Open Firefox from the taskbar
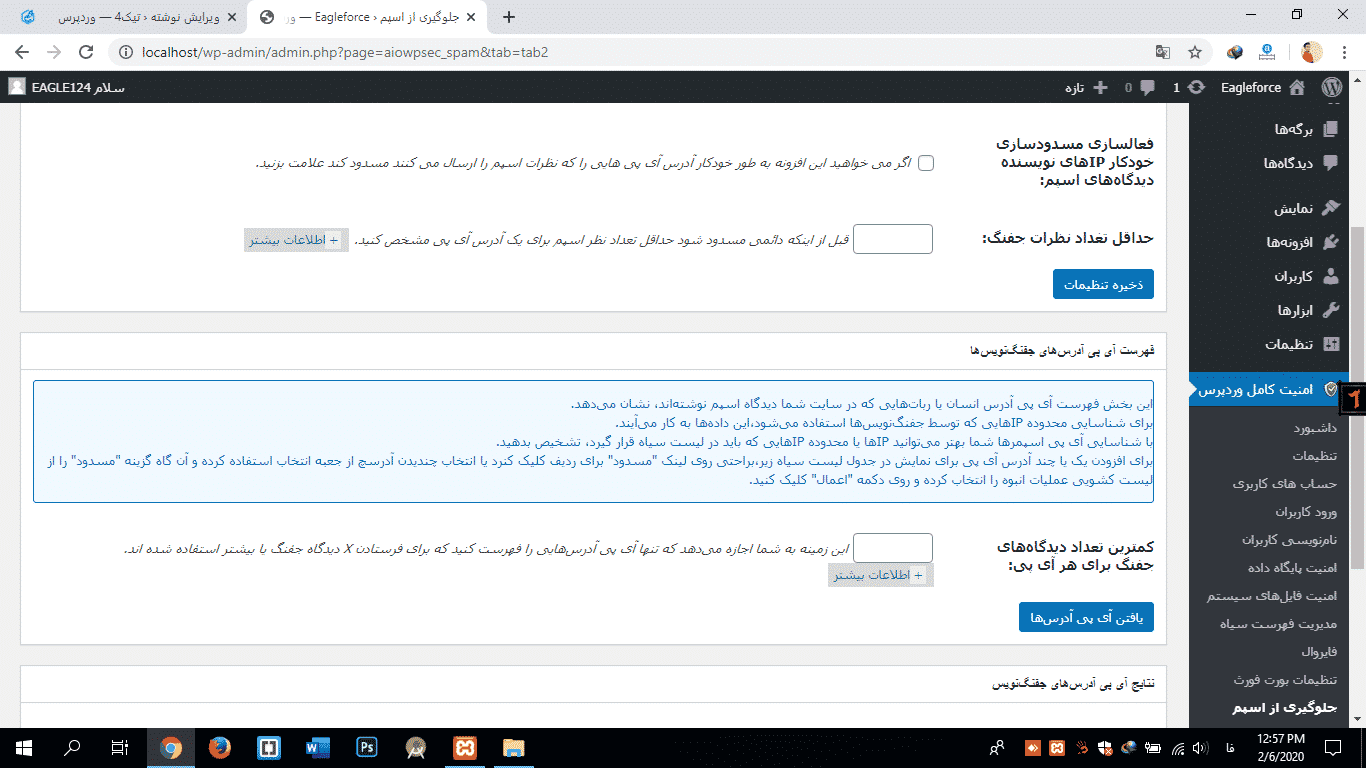The width and height of the screenshot is (1366, 768). point(220,747)
